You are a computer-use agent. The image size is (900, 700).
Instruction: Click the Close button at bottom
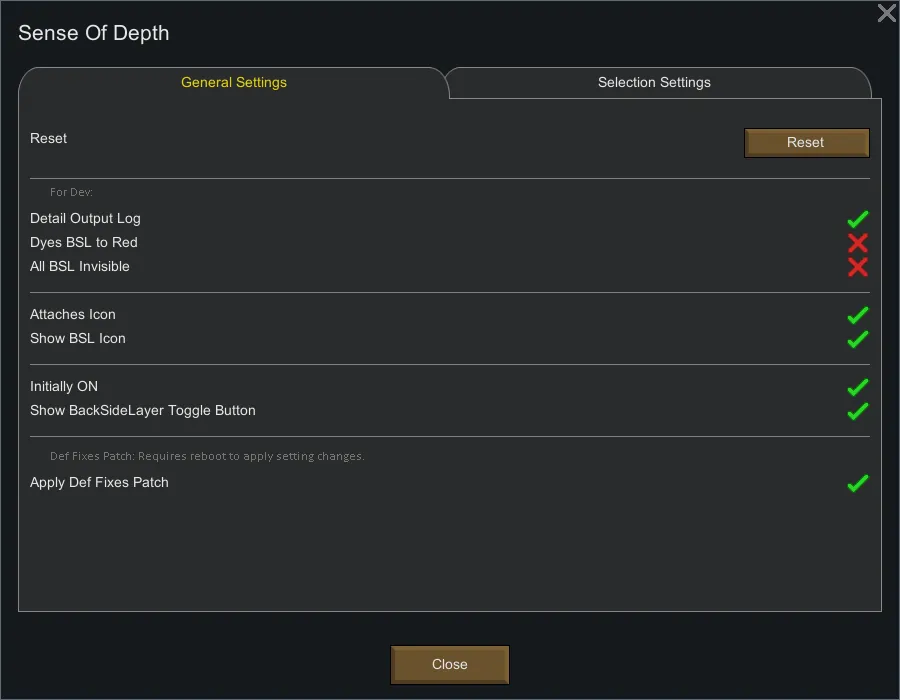tap(449, 665)
